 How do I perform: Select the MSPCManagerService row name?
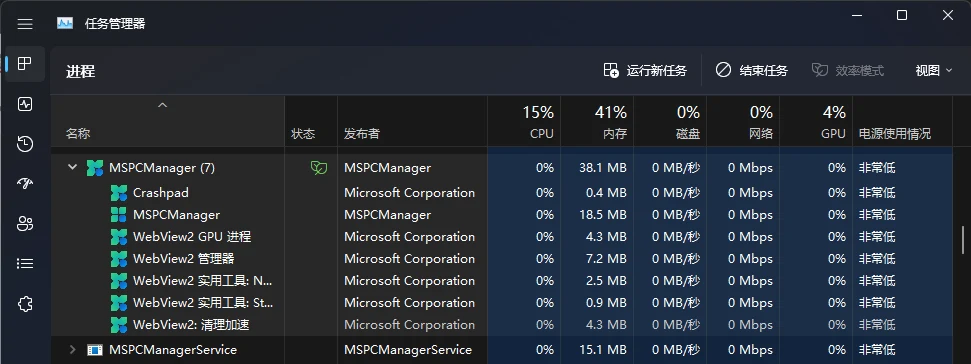click(173, 350)
